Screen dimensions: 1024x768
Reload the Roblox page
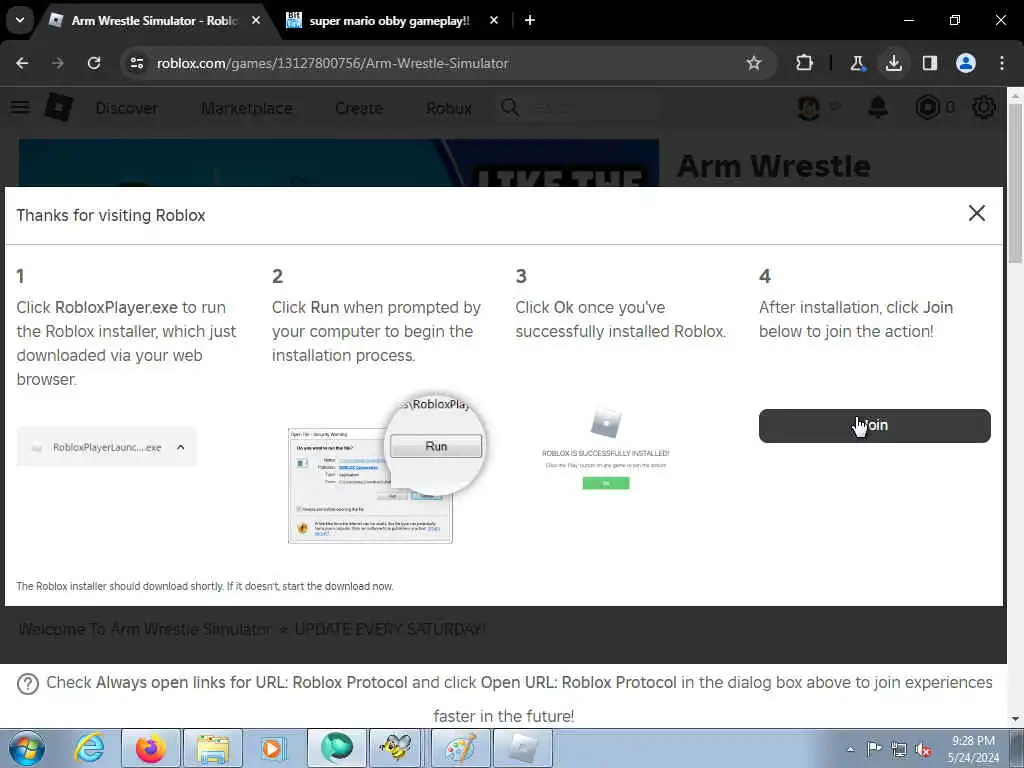[x=94, y=63]
